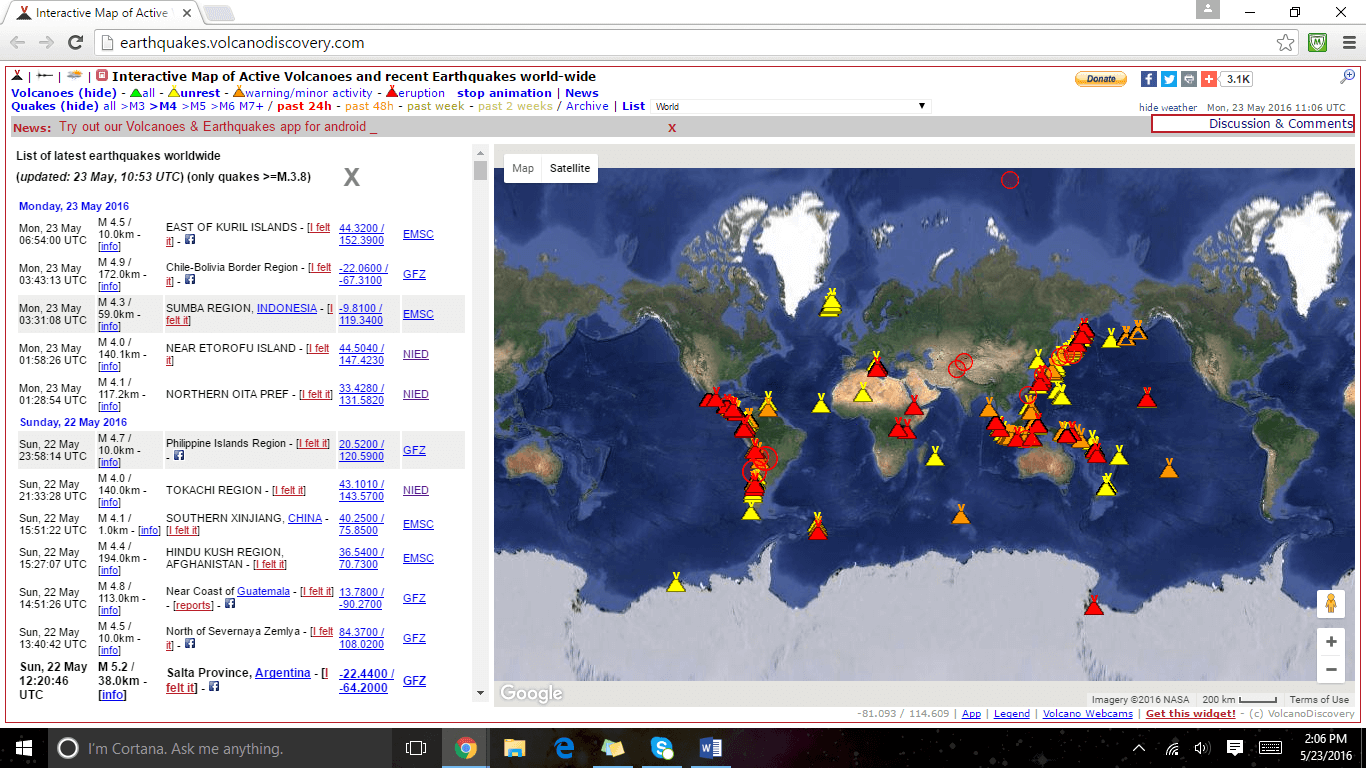Select past week quake period

point(436,106)
